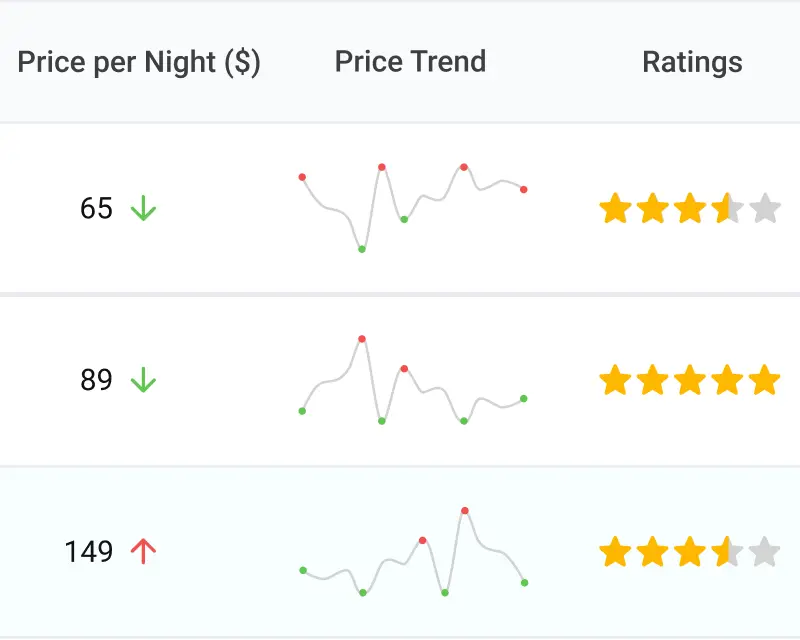
Task: Click the Ratings column header
Action: (692, 62)
